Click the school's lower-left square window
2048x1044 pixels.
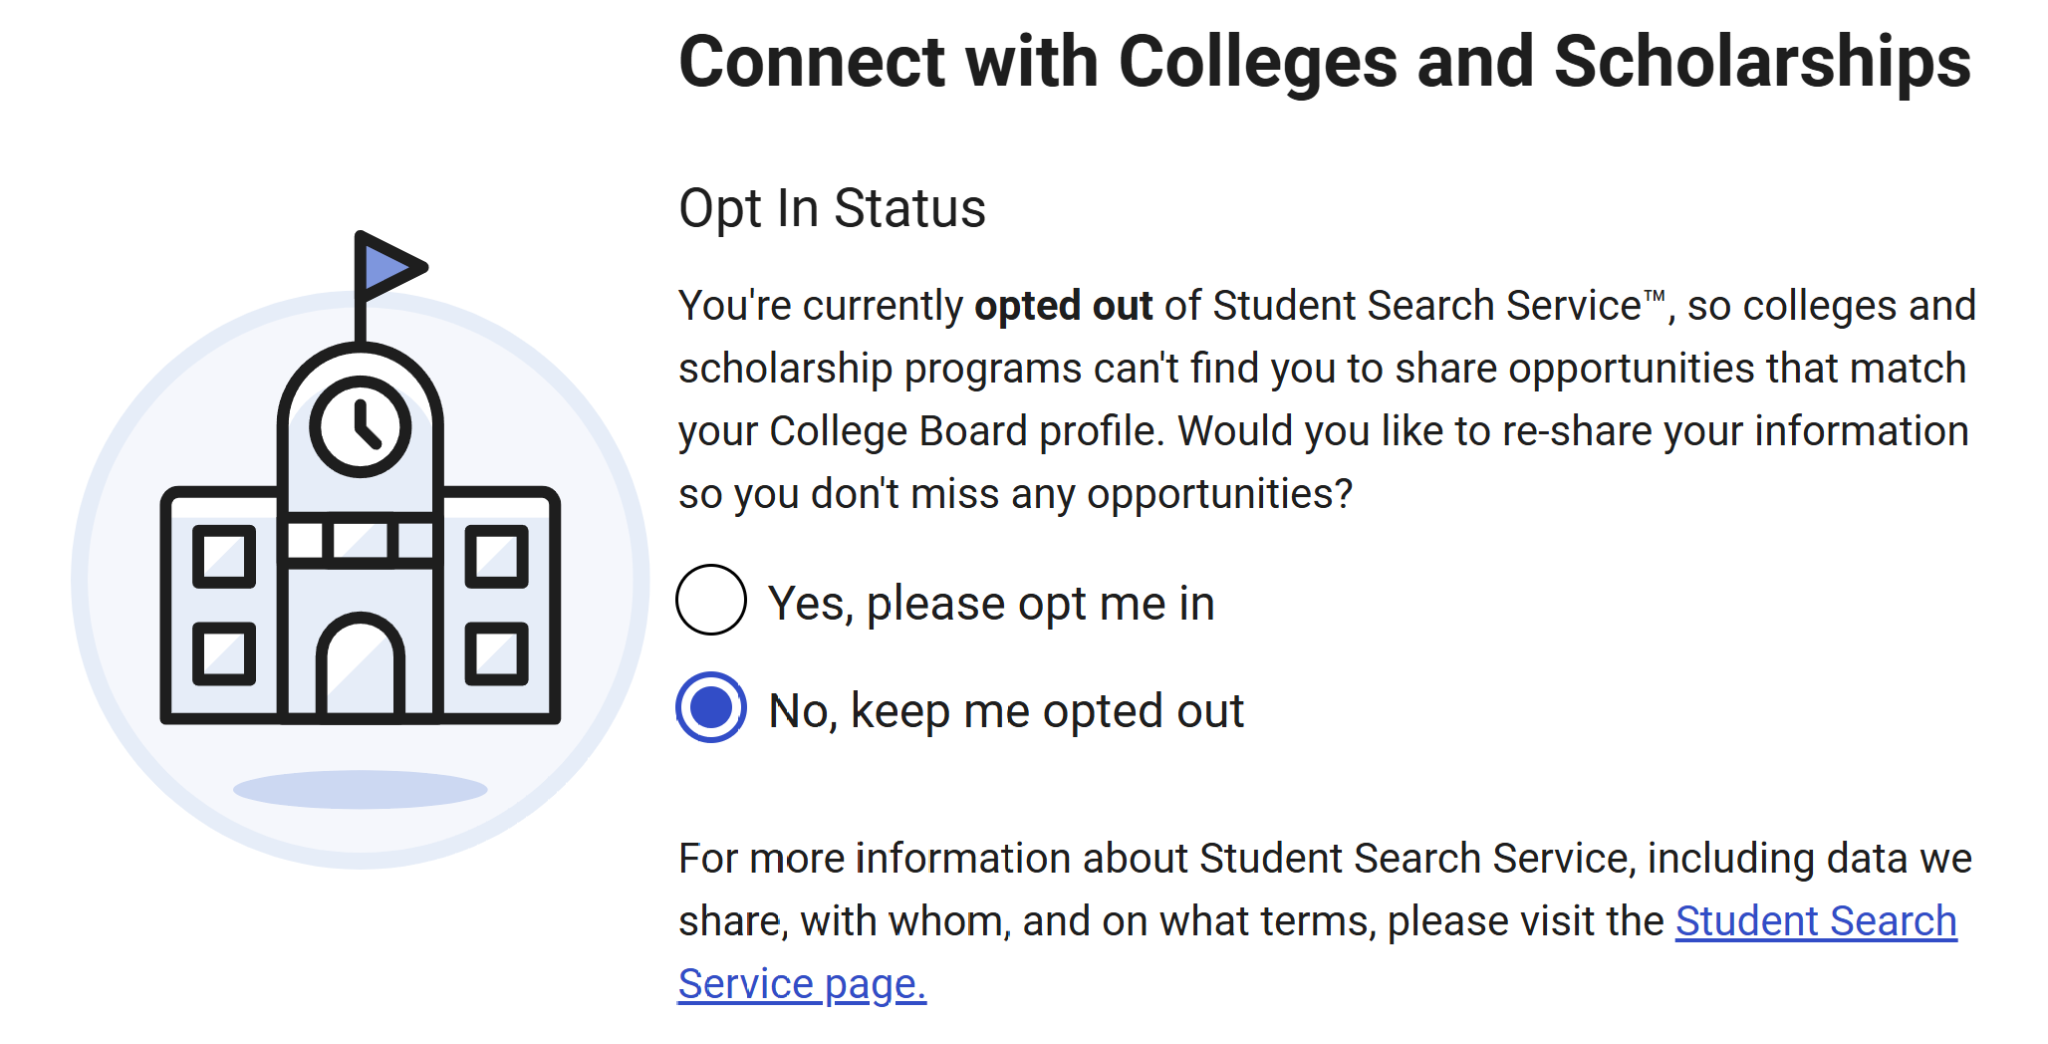(x=224, y=654)
